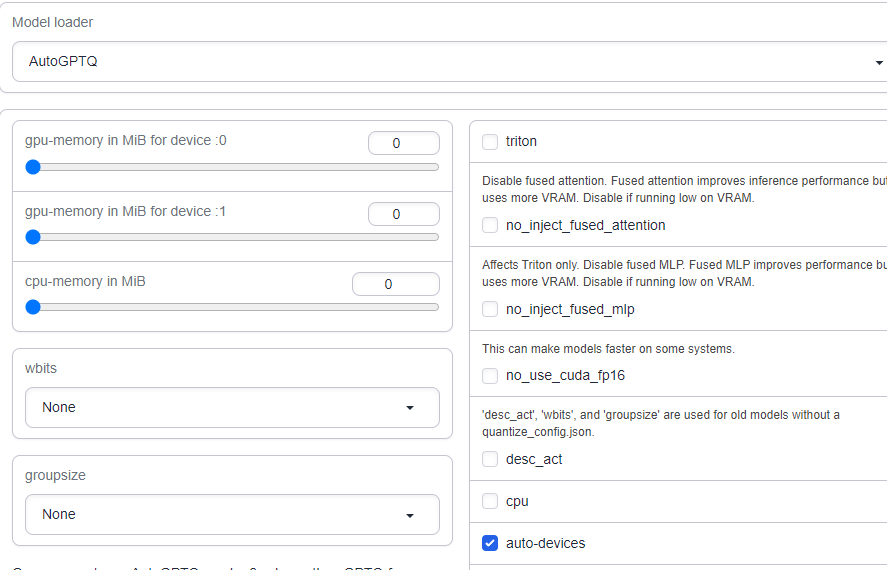
Task: Click the Model loader dropdown caret arrow
Action: (878, 62)
